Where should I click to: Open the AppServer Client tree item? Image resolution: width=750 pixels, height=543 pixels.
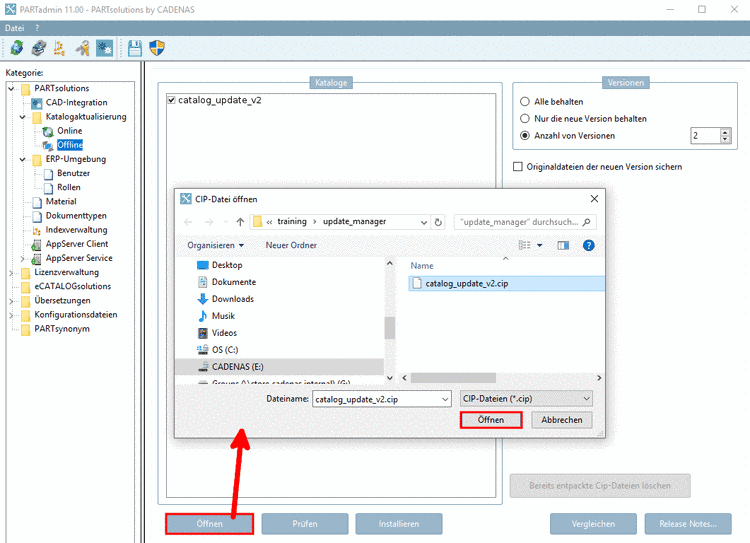click(x=77, y=244)
